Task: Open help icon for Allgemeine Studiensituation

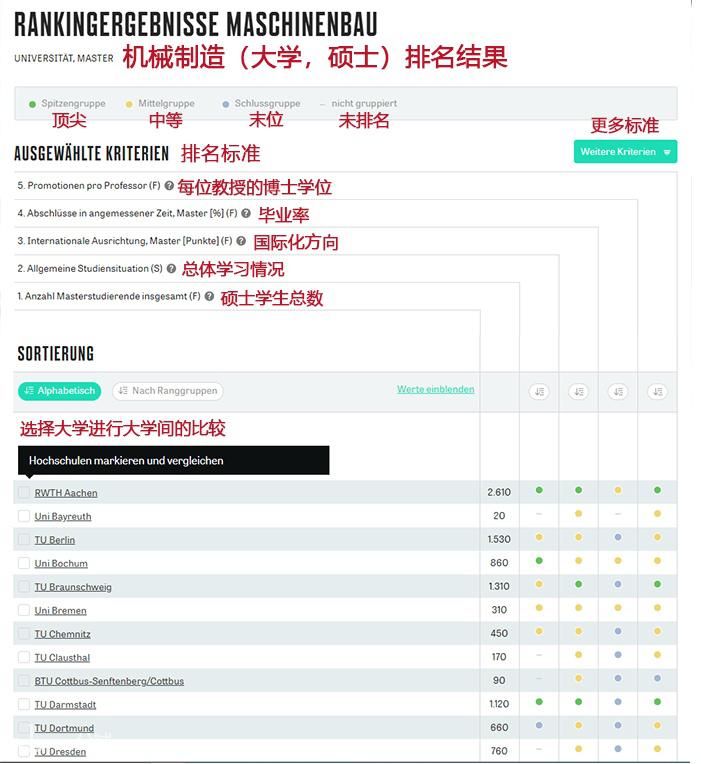Action: 171,268
